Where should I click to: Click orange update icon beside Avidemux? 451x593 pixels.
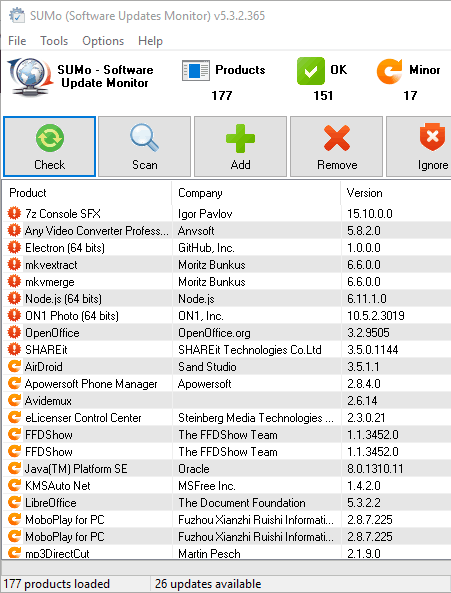[x=14, y=401]
